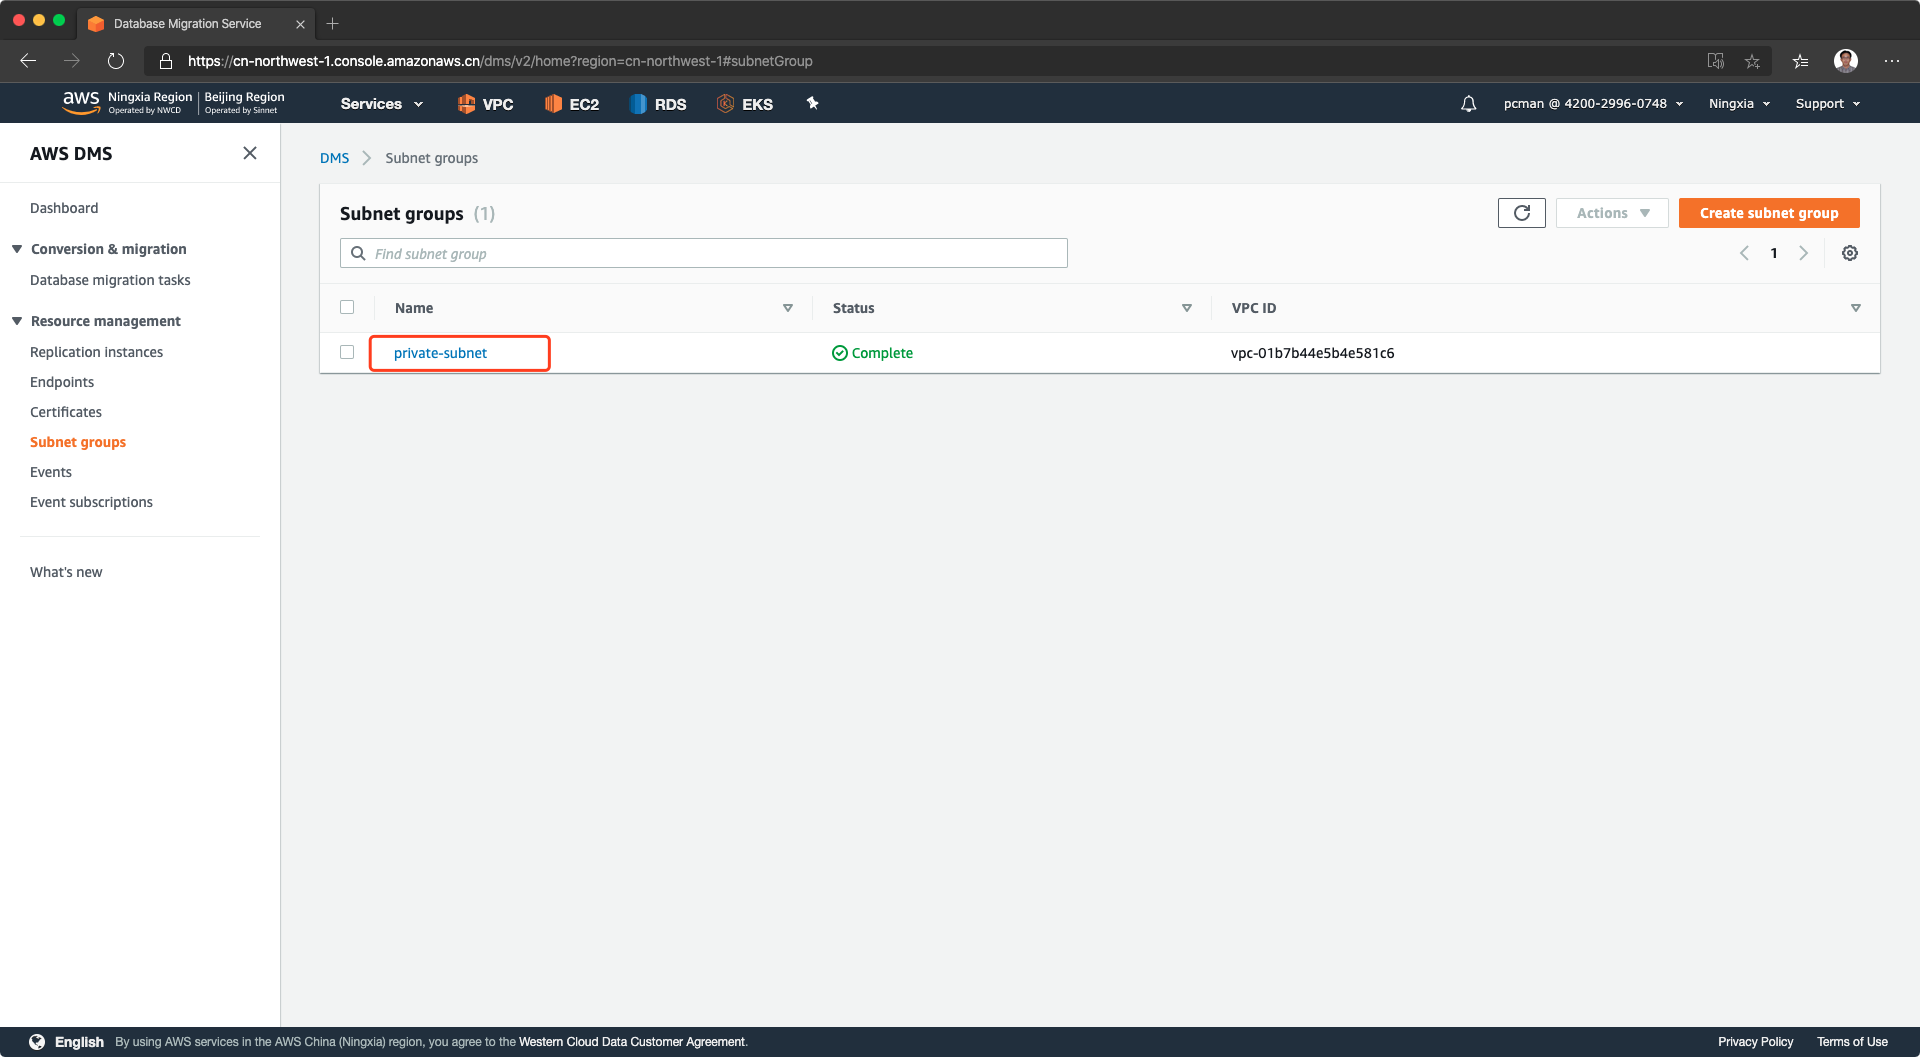
Task: Open Endpoints in the sidebar
Action: tap(62, 382)
